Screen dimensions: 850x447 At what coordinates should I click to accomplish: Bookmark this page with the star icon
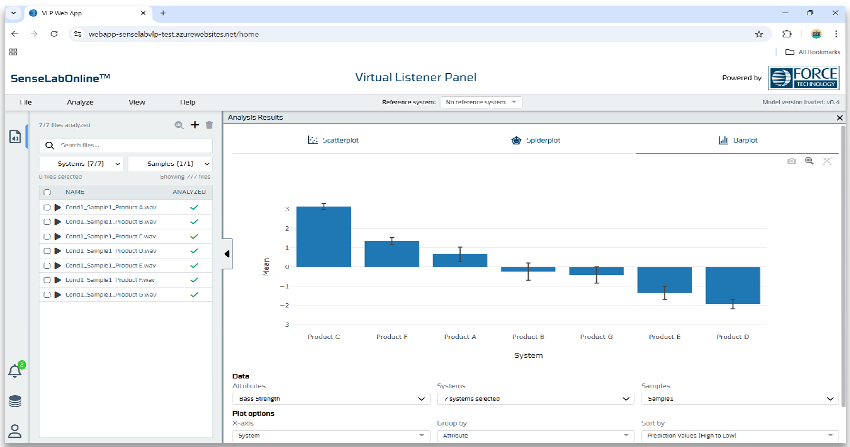click(759, 34)
